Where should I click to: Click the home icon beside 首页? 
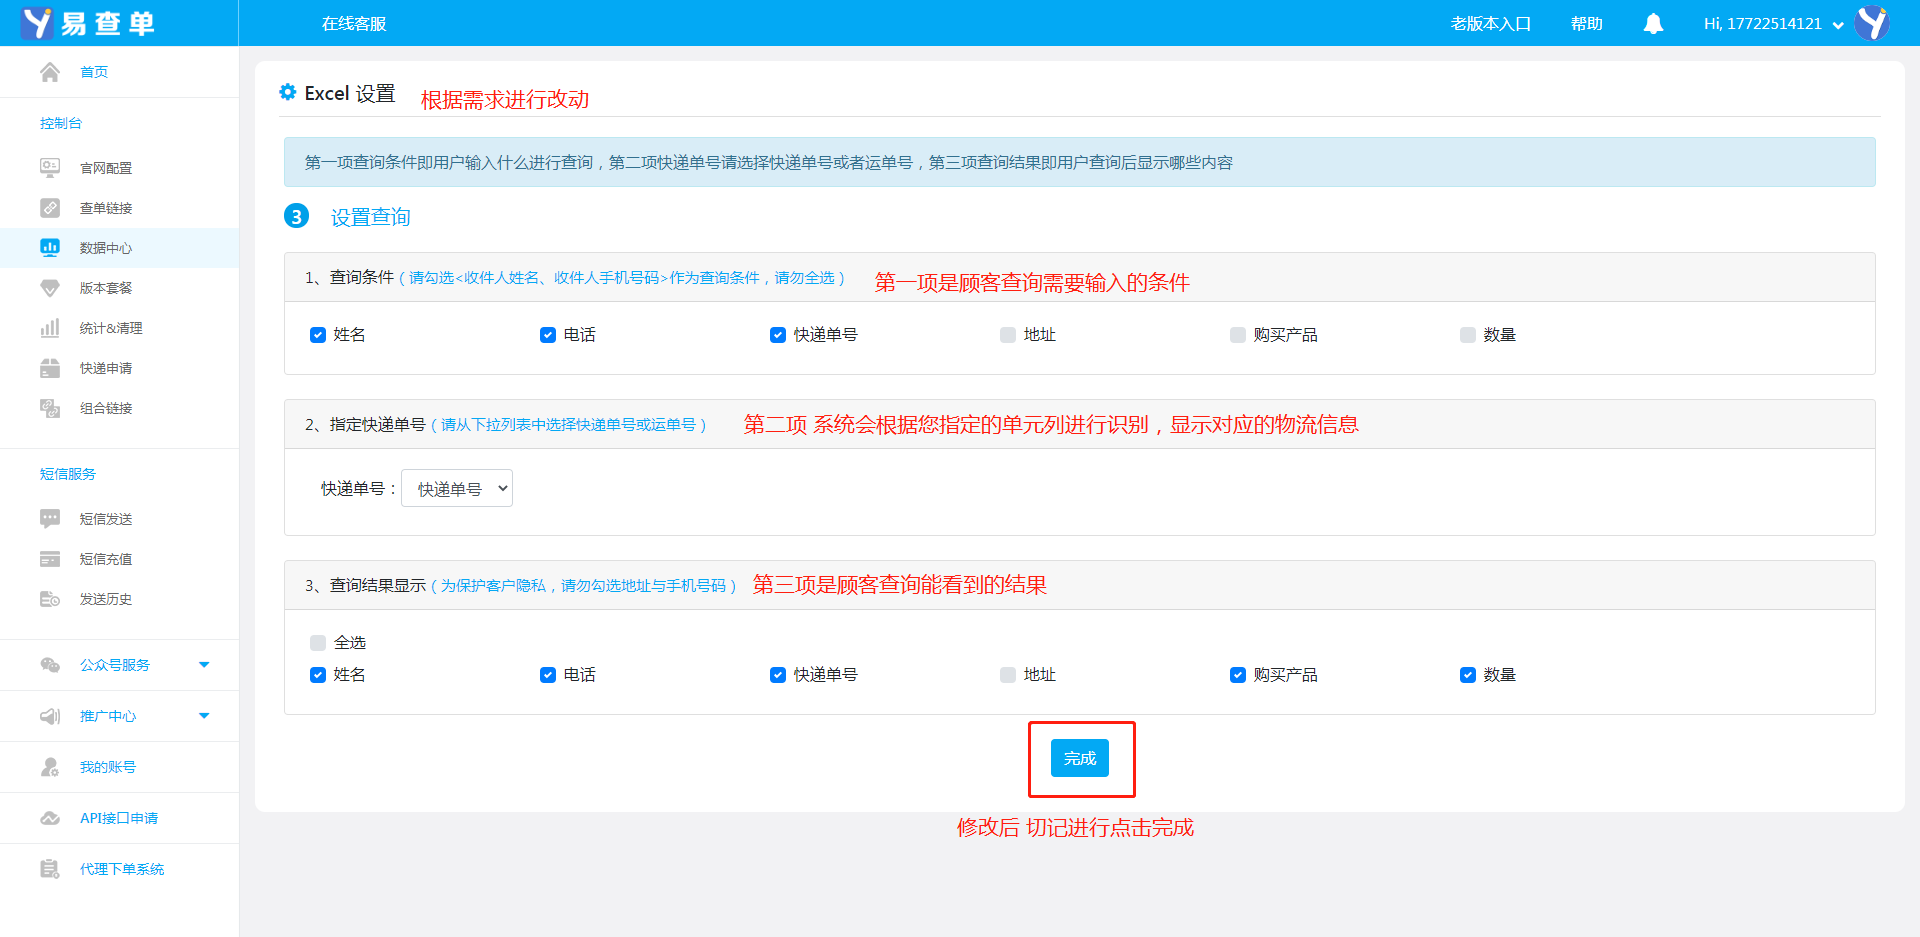tap(50, 72)
